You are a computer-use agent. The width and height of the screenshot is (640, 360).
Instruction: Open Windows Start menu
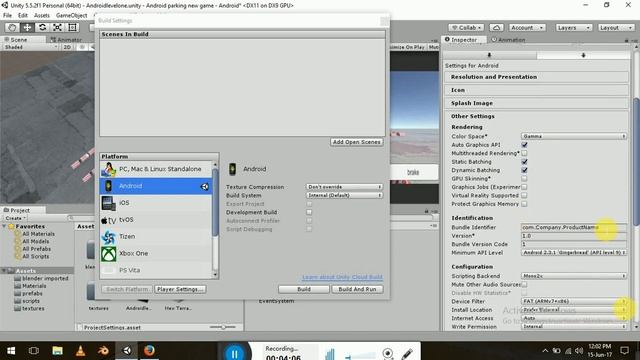pos(11,351)
